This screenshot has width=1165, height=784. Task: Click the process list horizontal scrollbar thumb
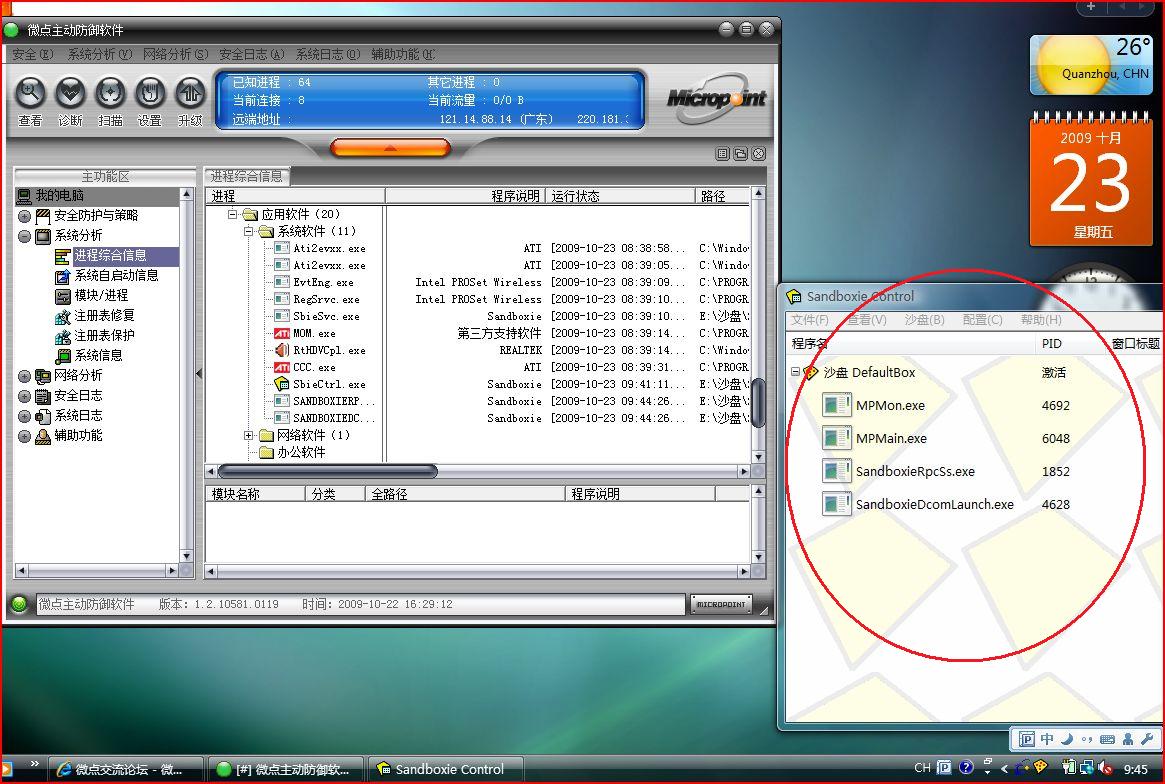328,471
